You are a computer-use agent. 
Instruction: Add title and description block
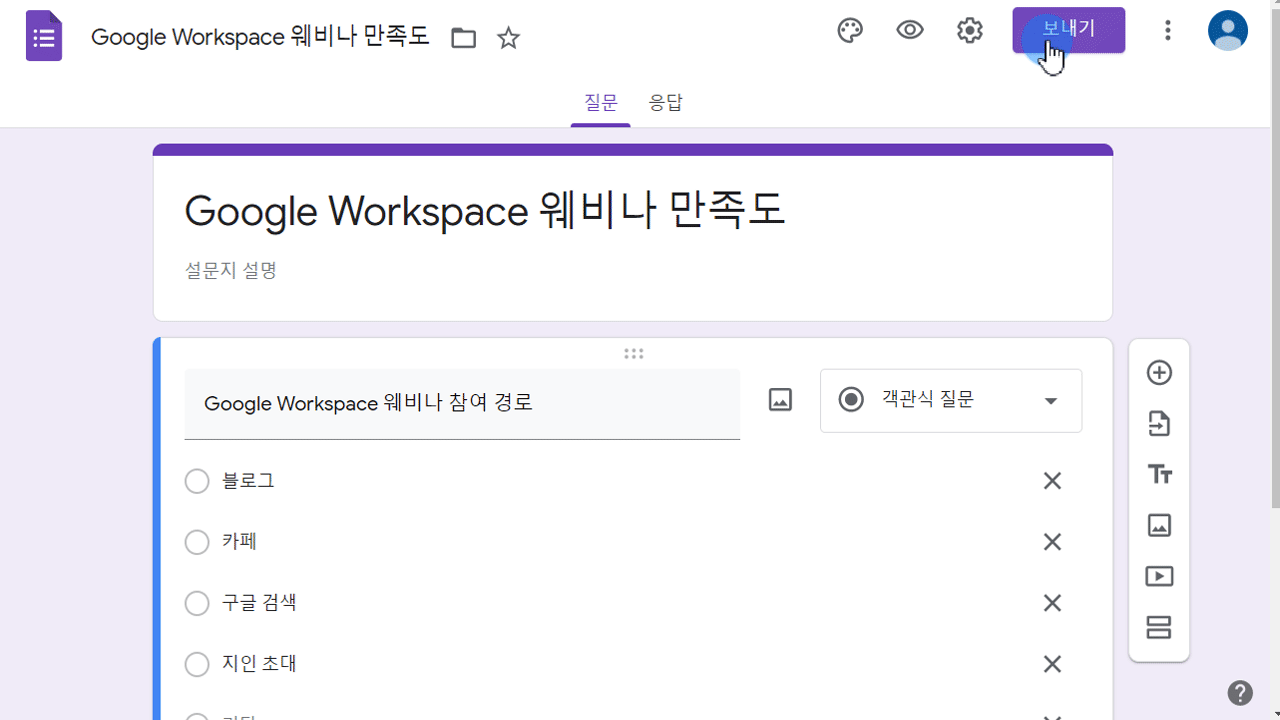(1159, 475)
